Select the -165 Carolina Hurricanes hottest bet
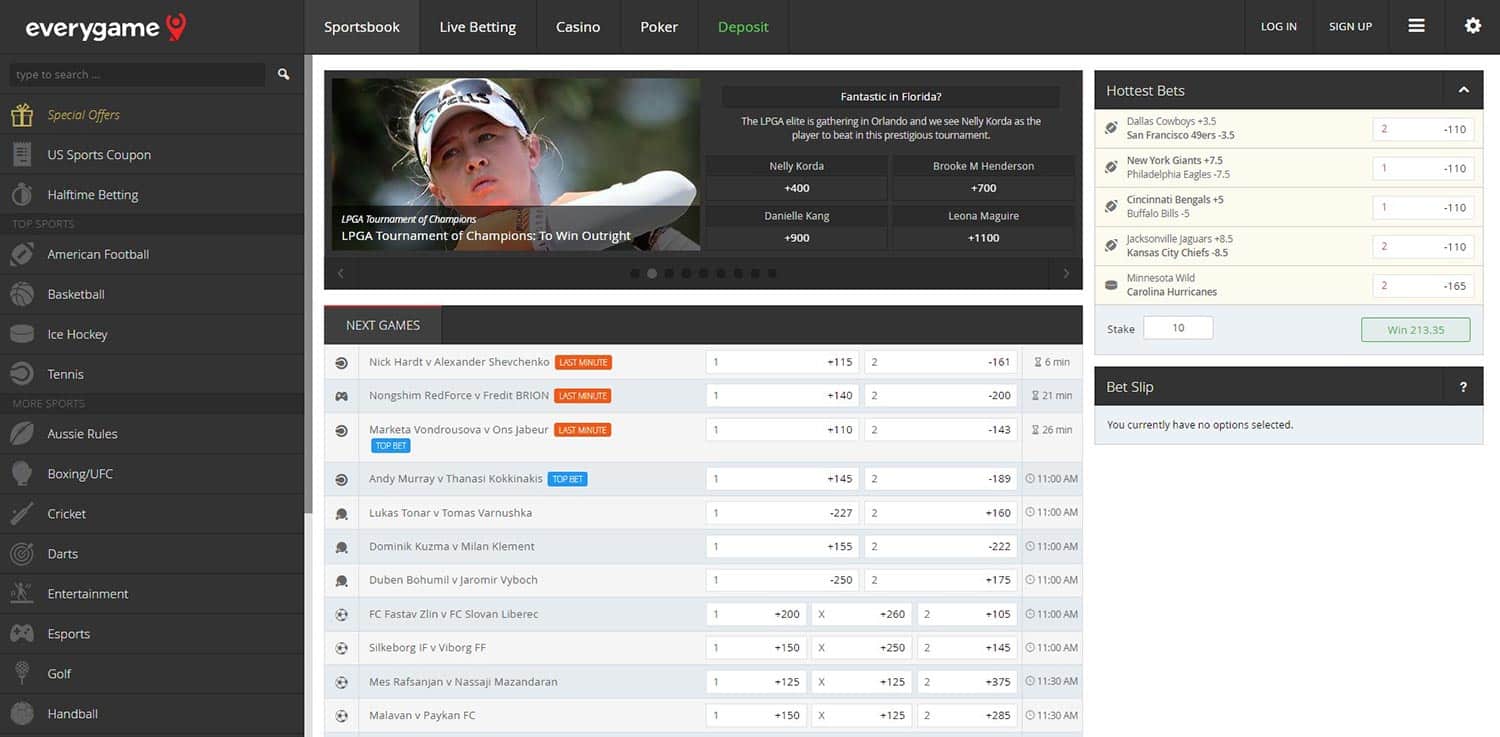Screen dimensions: 1500x737 (x=1423, y=286)
